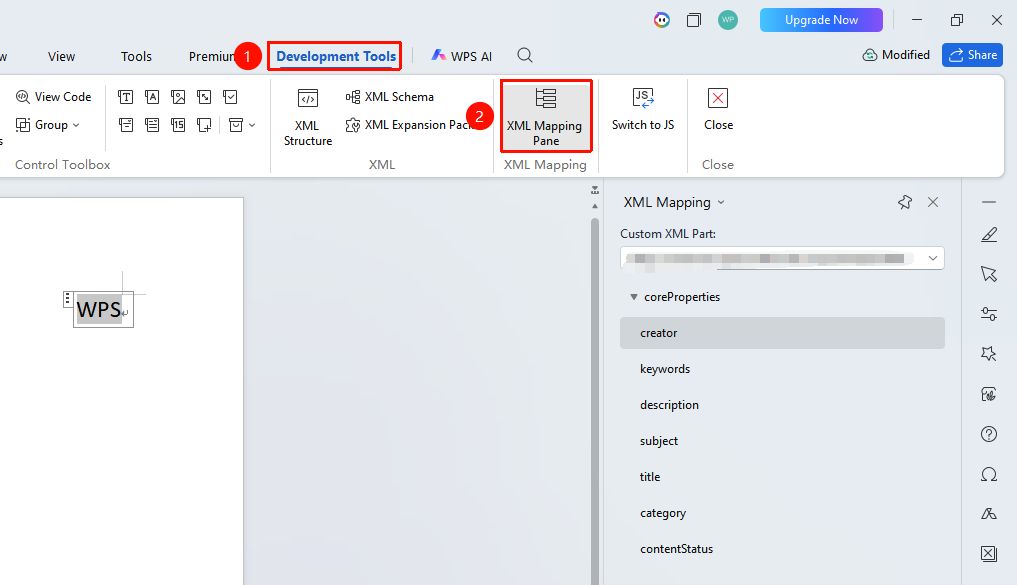
Task: Open the Custom XML Part dropdown
Action: click(x=782, y=258)
